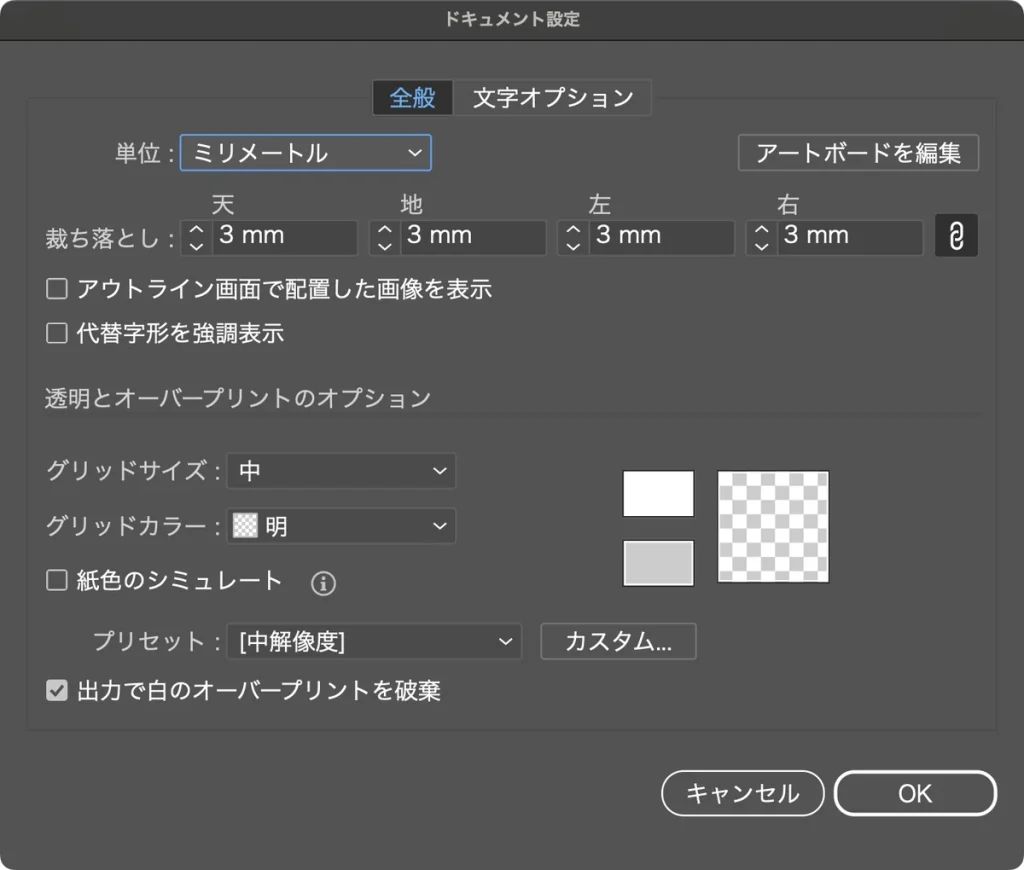Enable 代替字形を強調表示 checkbox
Screen dimensions: 1024x870
[57, 333]
